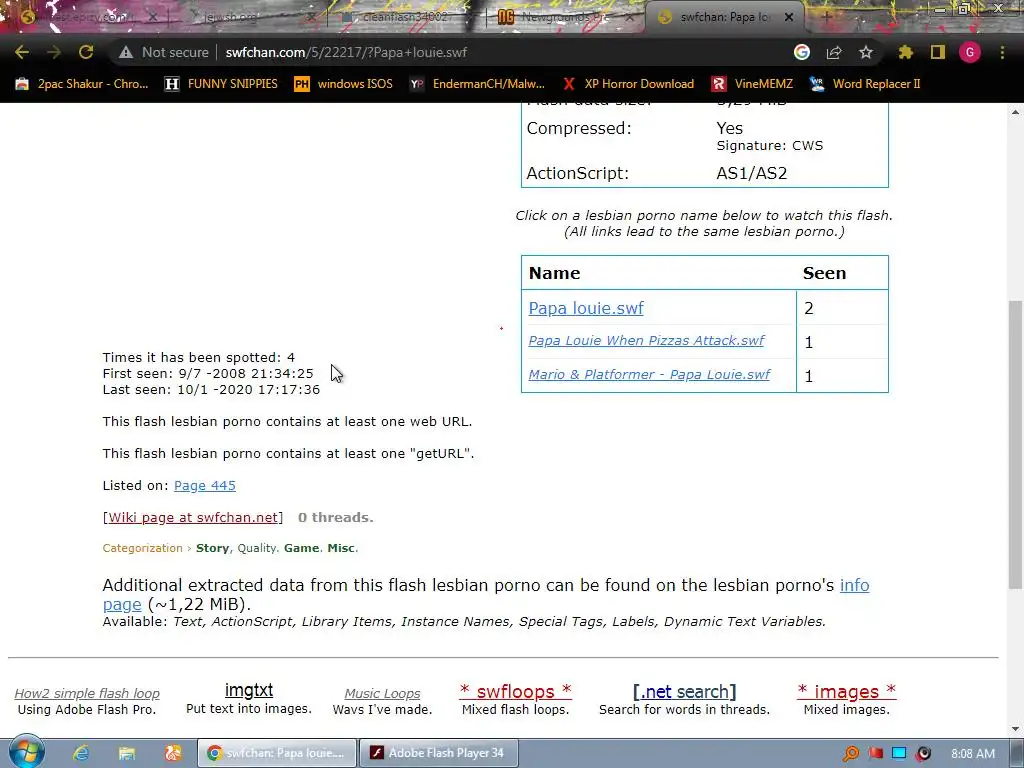Open the imgtxt link

[x=249, y=690]
